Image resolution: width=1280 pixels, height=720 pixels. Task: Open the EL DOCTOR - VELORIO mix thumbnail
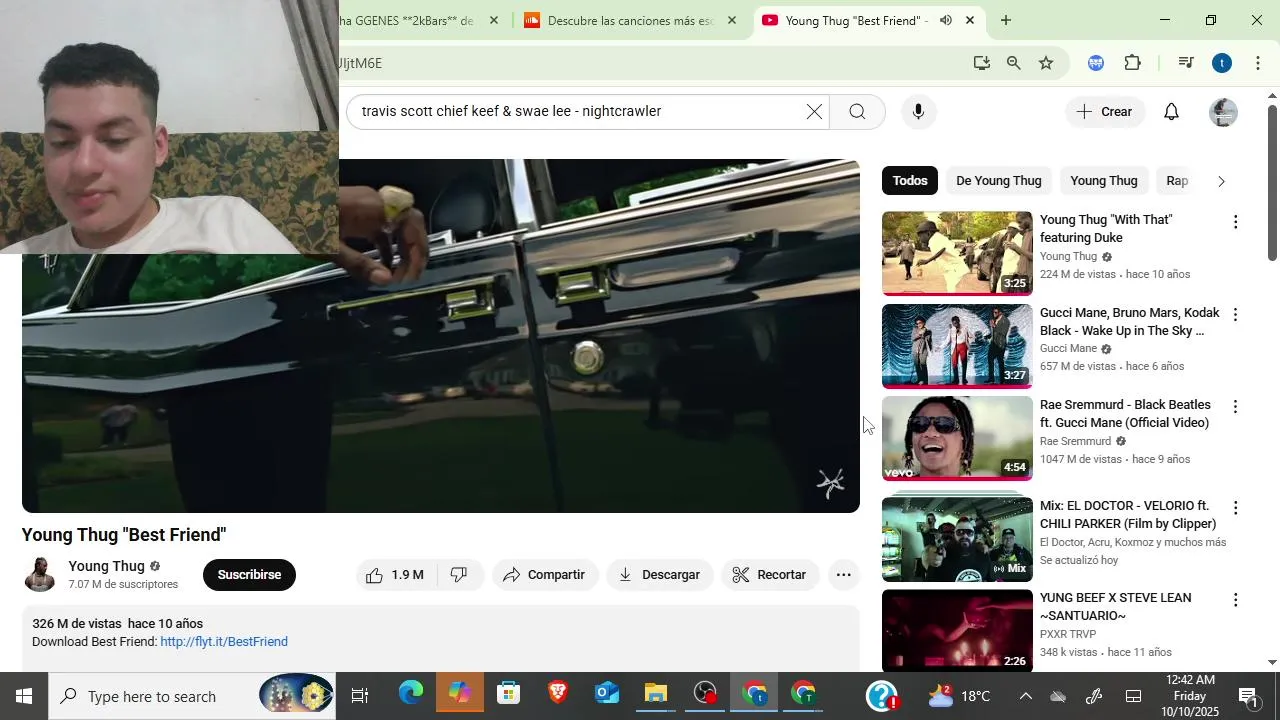[x=957, y=539]
